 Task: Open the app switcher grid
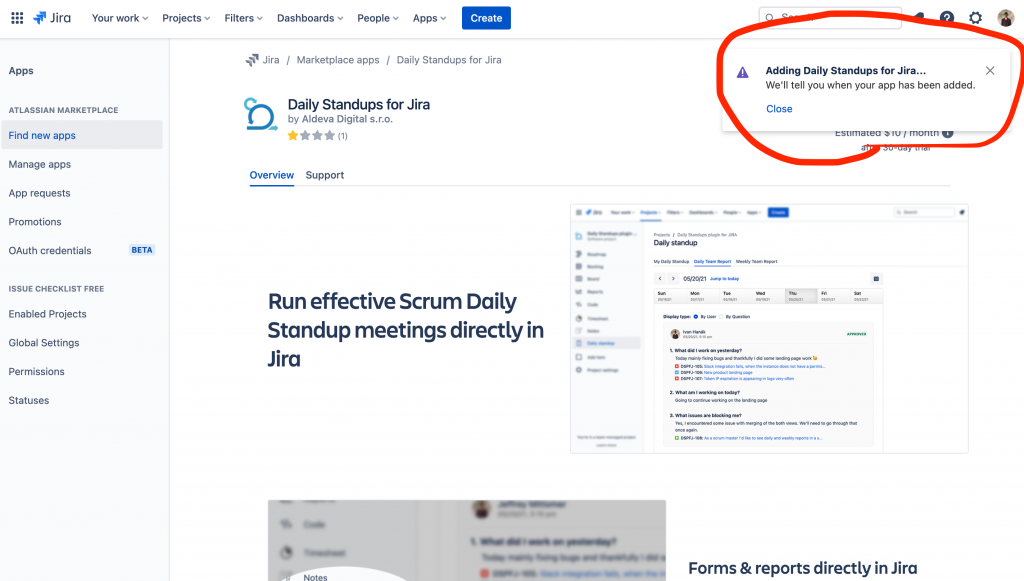click(18, 18)
